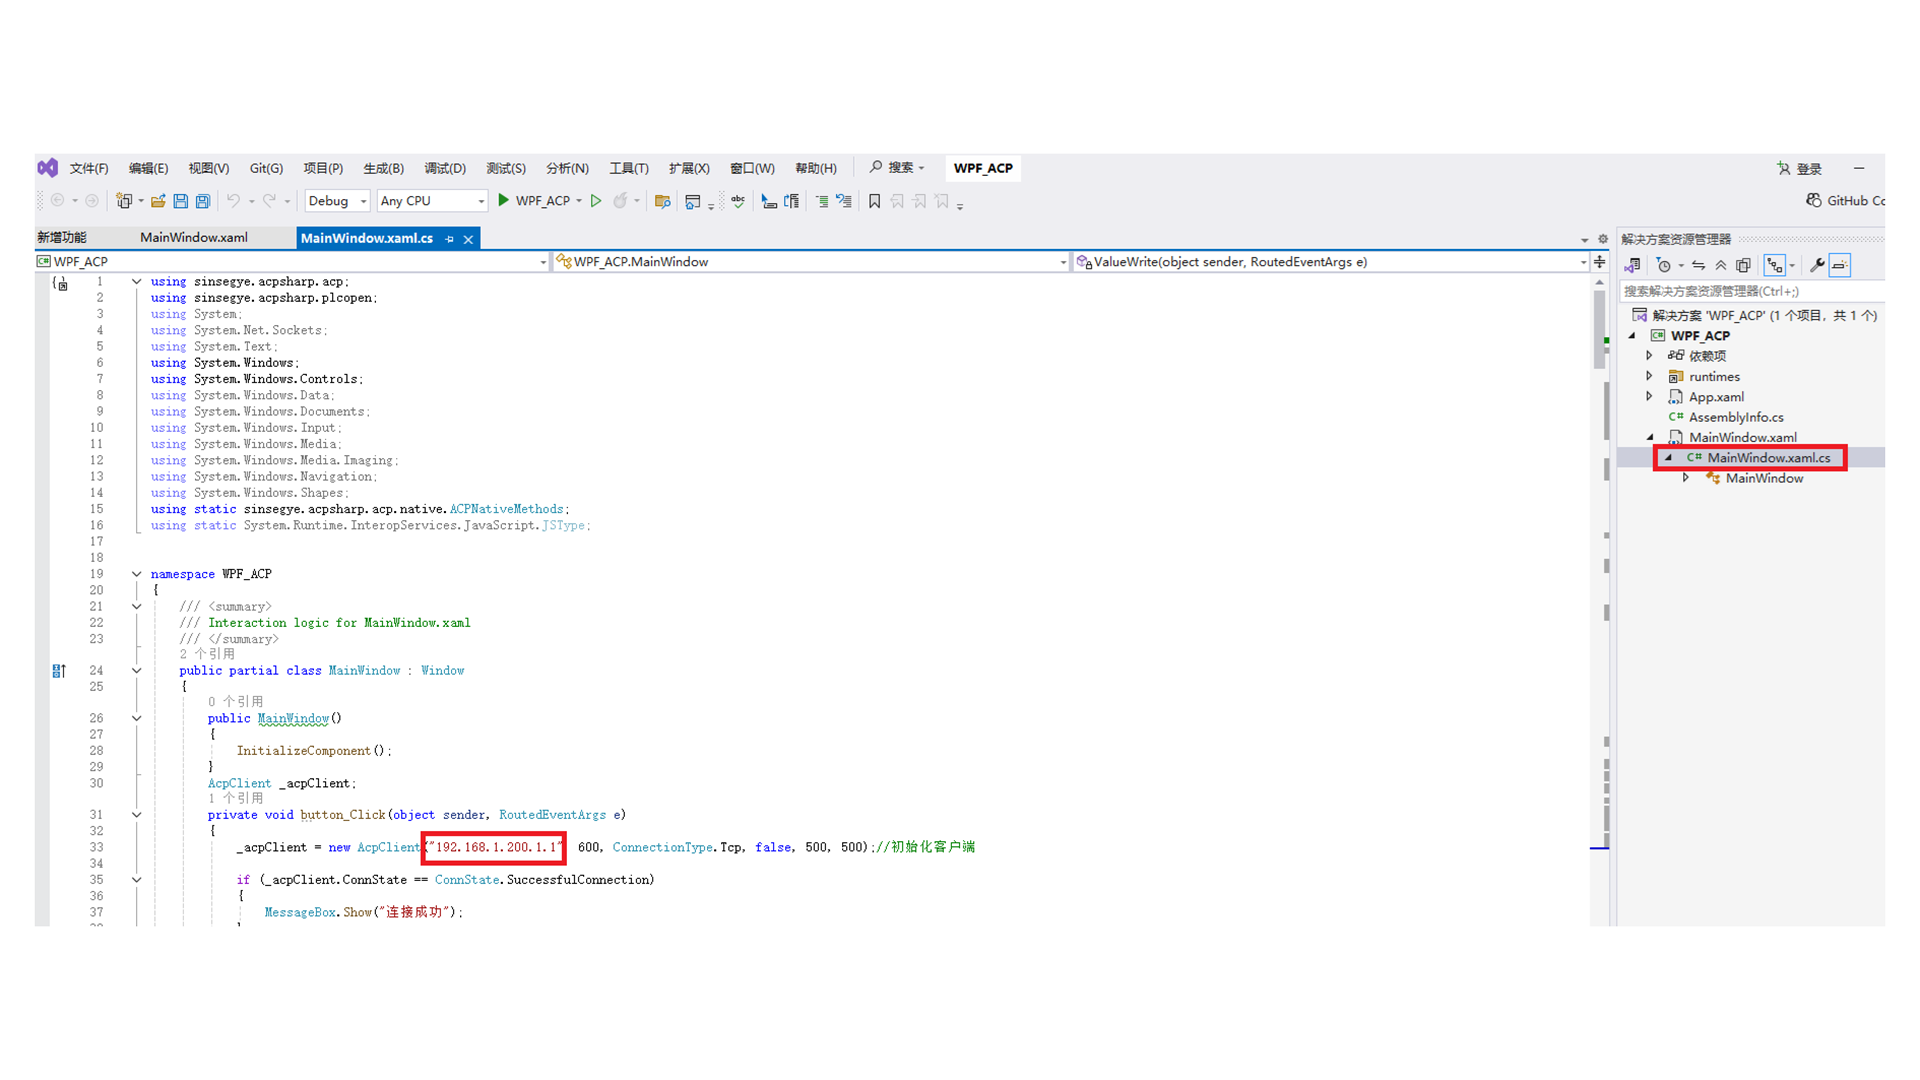Click the 登录 sign-in button
The image size is (1920, 1080).
1800,168
